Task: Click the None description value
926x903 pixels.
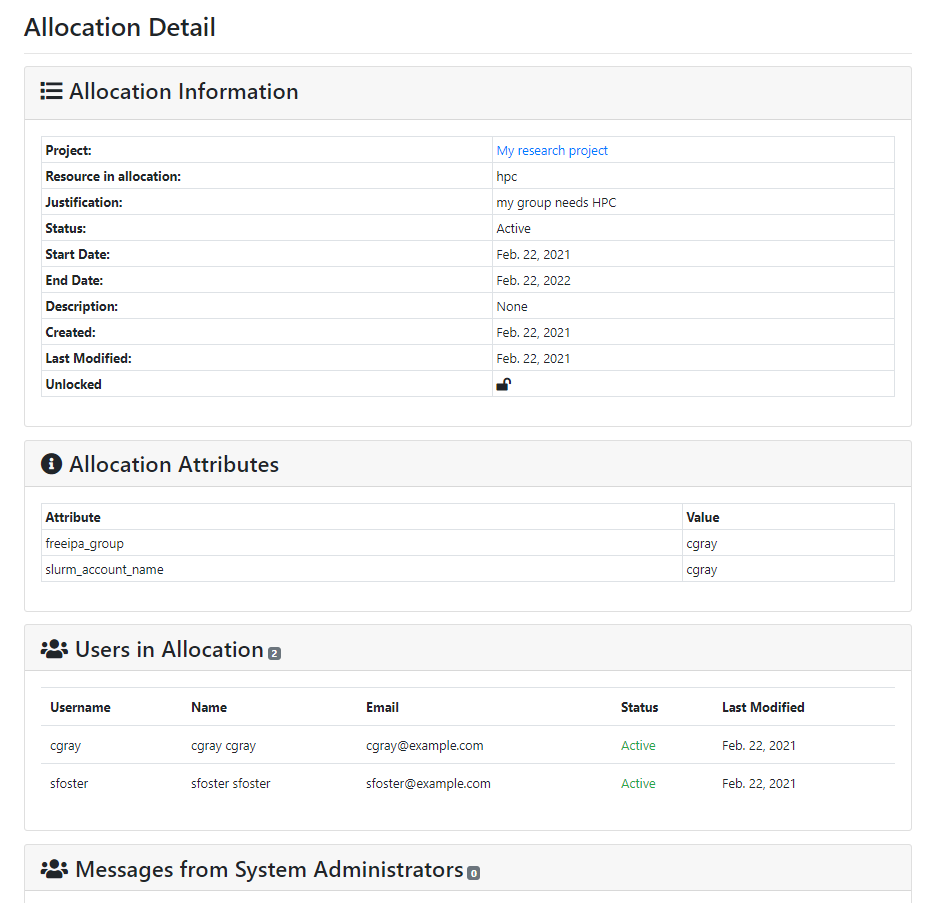Action: [511, 307]
